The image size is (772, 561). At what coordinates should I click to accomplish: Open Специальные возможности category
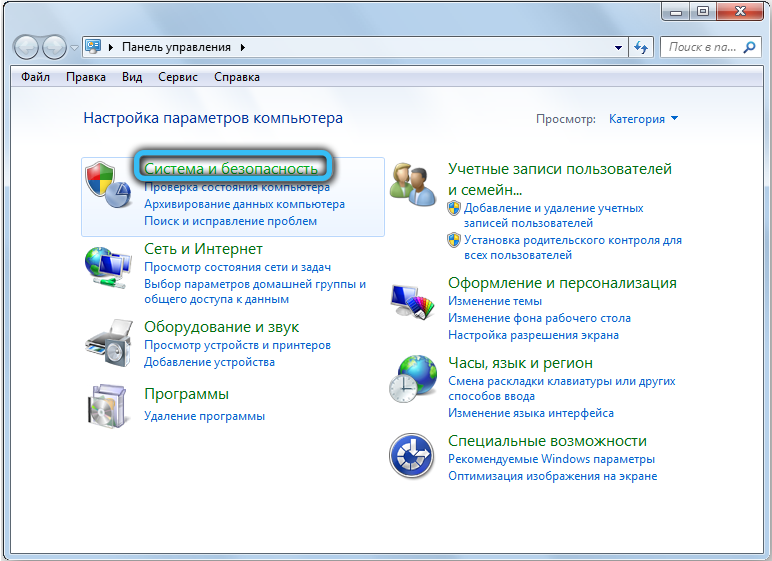(x=547, y=441)
